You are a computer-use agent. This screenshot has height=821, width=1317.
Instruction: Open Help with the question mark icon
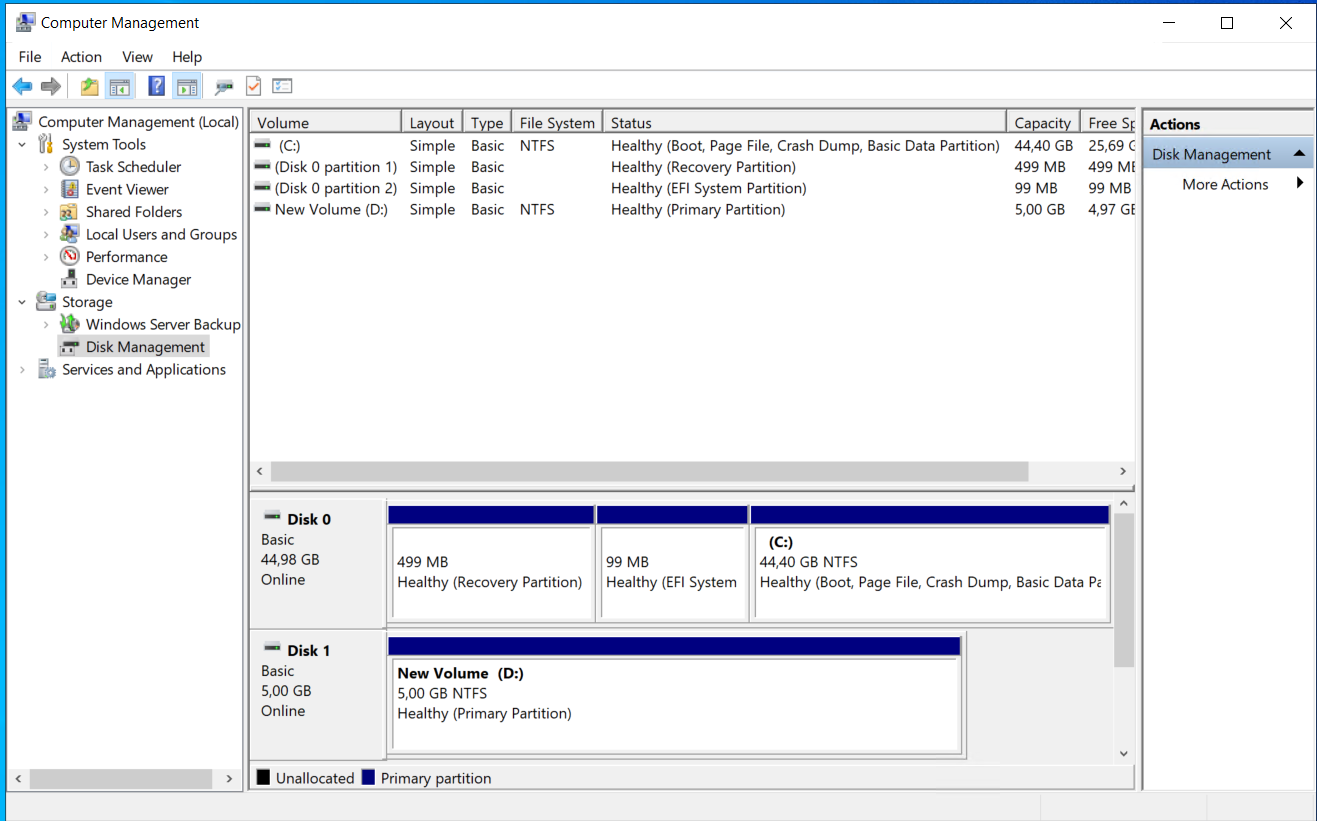click(x=157, y=87)
